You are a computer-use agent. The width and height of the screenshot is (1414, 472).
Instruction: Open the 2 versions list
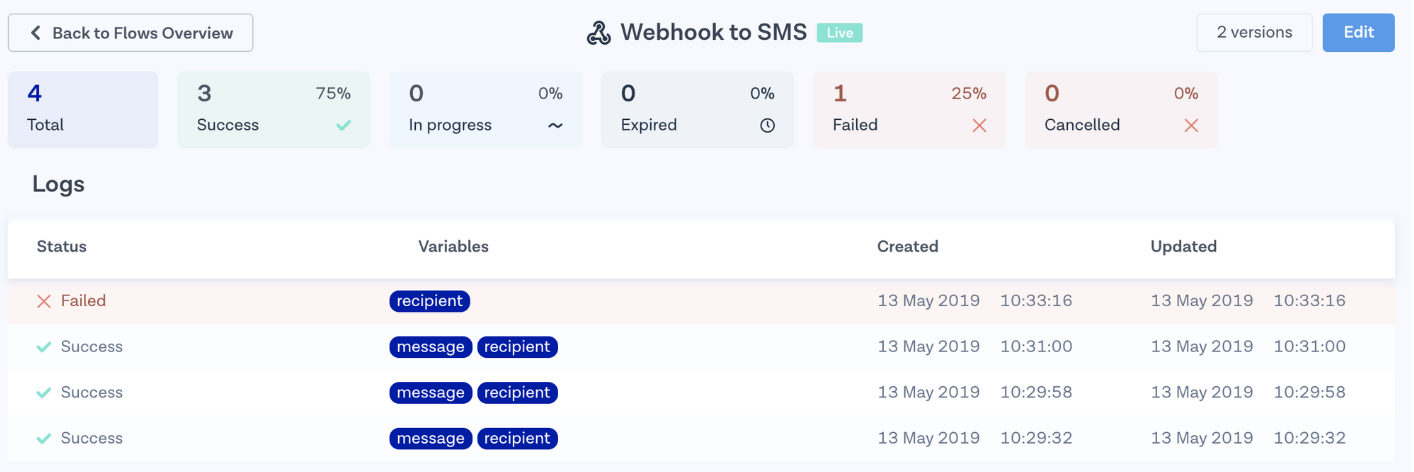(1254, 33)
